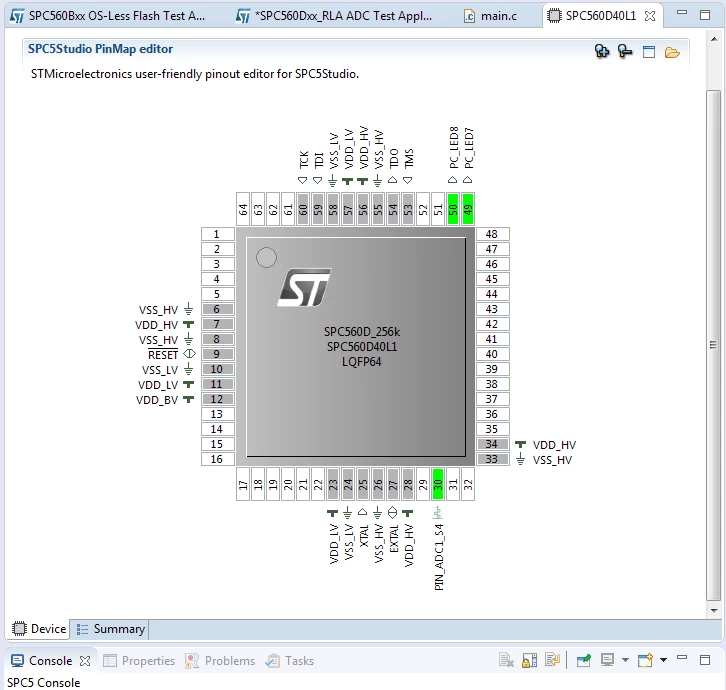The image size is (726, 690).
Task: Click the input arrow above pin 60 TCK
Action: click(x=303, y=180)
